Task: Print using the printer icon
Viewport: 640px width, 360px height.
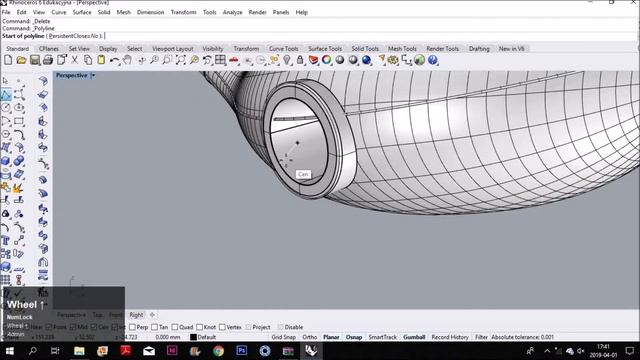Action: pyautogui.click(x=48, y=60)
